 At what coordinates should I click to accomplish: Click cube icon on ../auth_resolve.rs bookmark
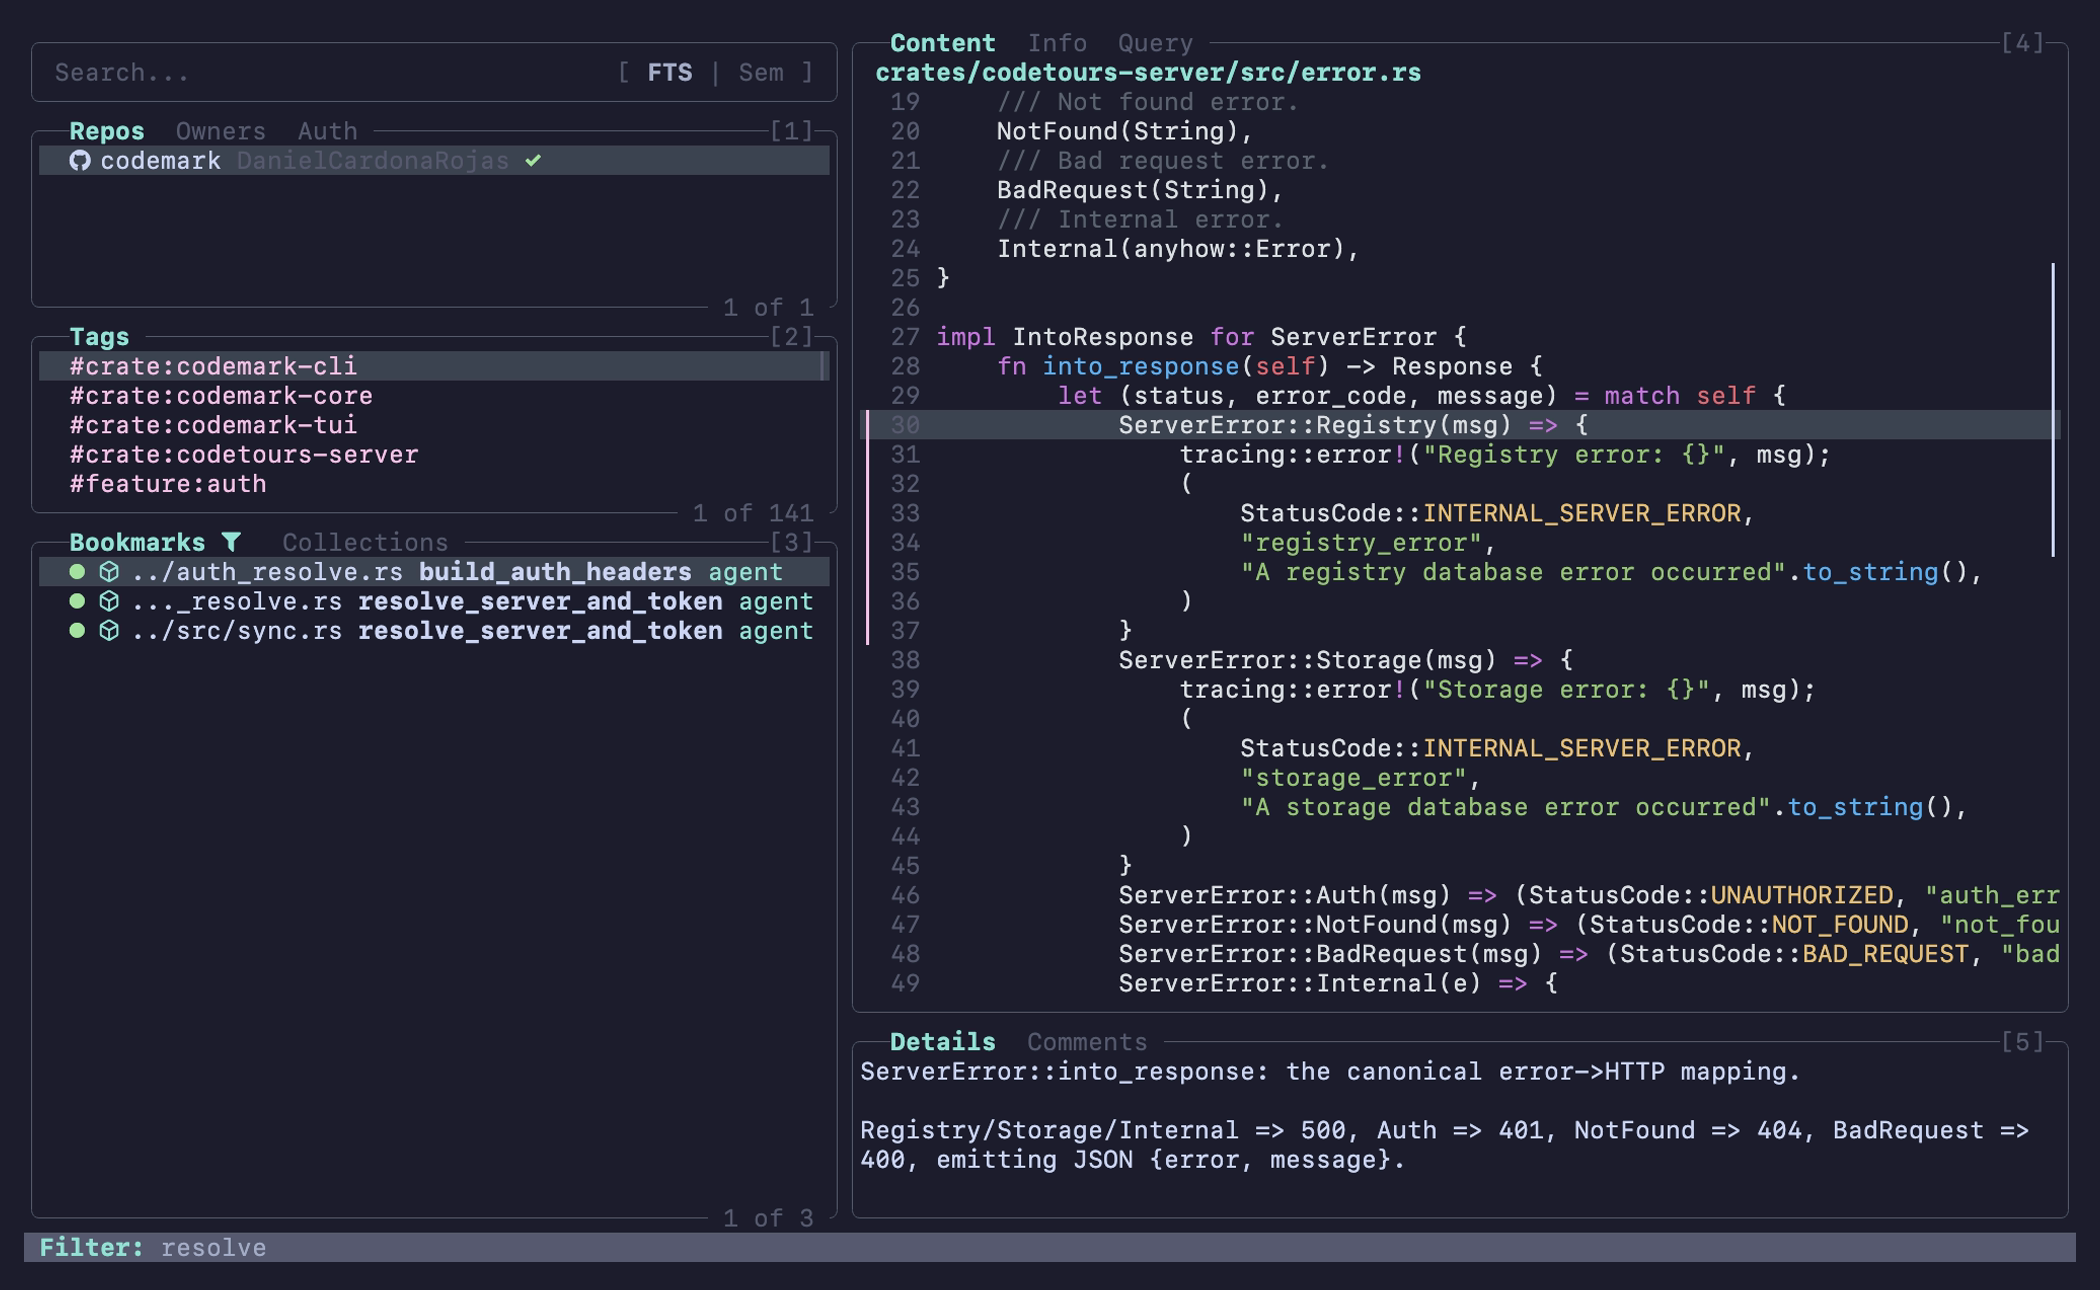pos(109,572)
